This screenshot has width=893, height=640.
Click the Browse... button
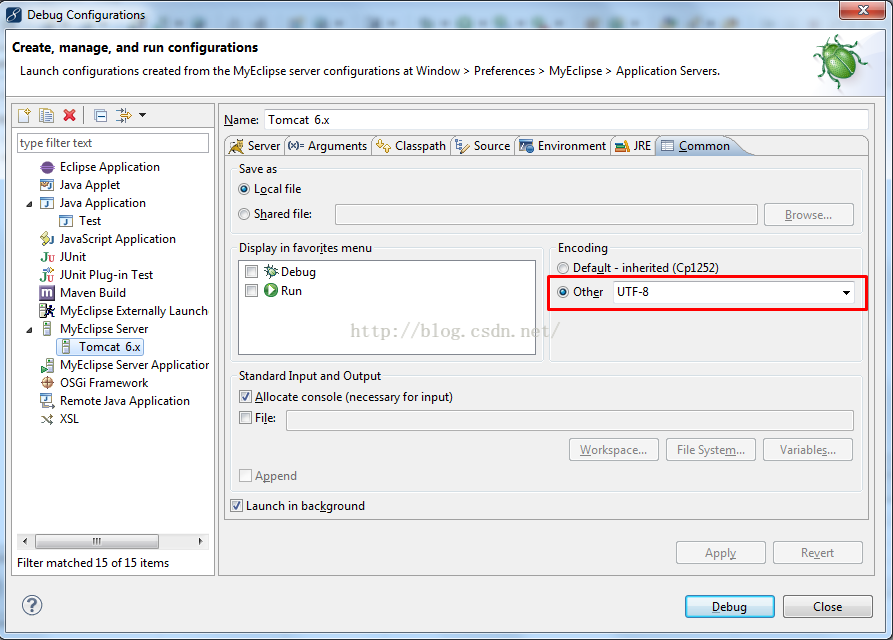[x=809, y=215]
